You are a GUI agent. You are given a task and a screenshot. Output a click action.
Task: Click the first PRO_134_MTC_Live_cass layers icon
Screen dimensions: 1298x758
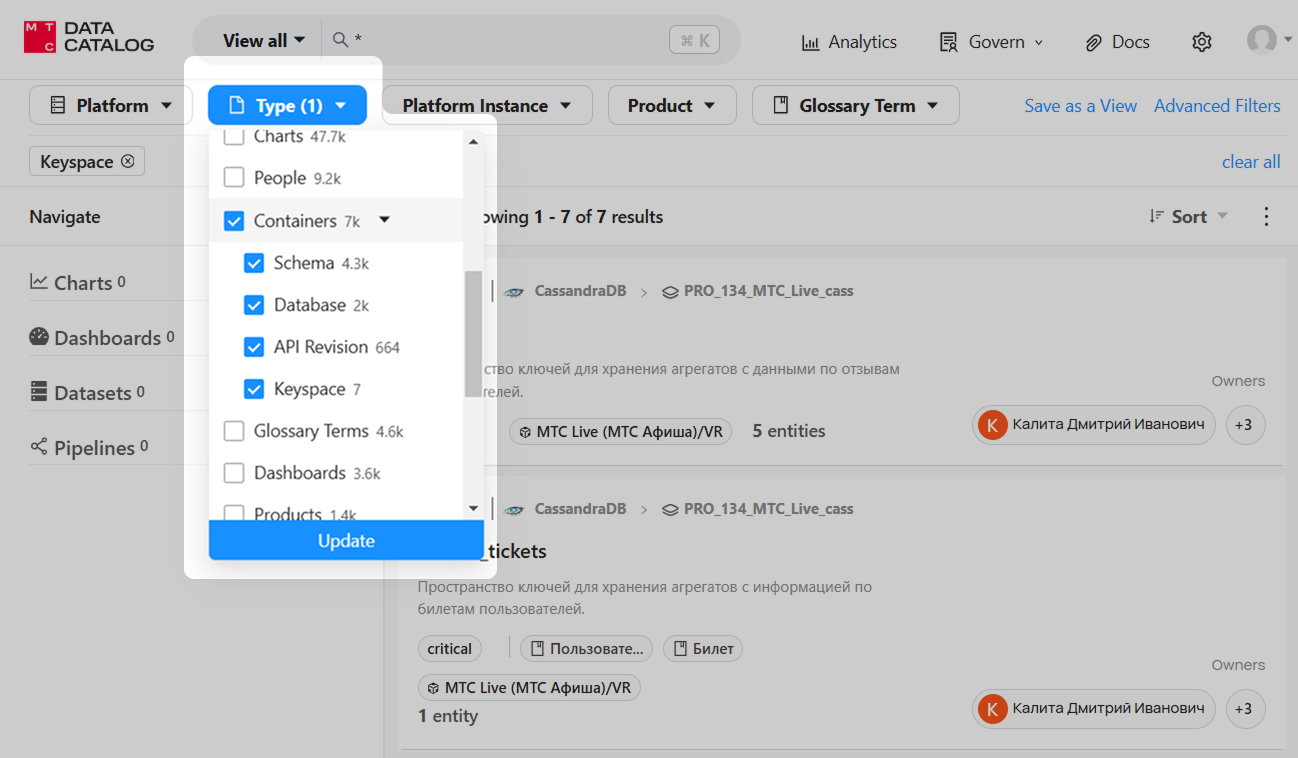(671, 292)
